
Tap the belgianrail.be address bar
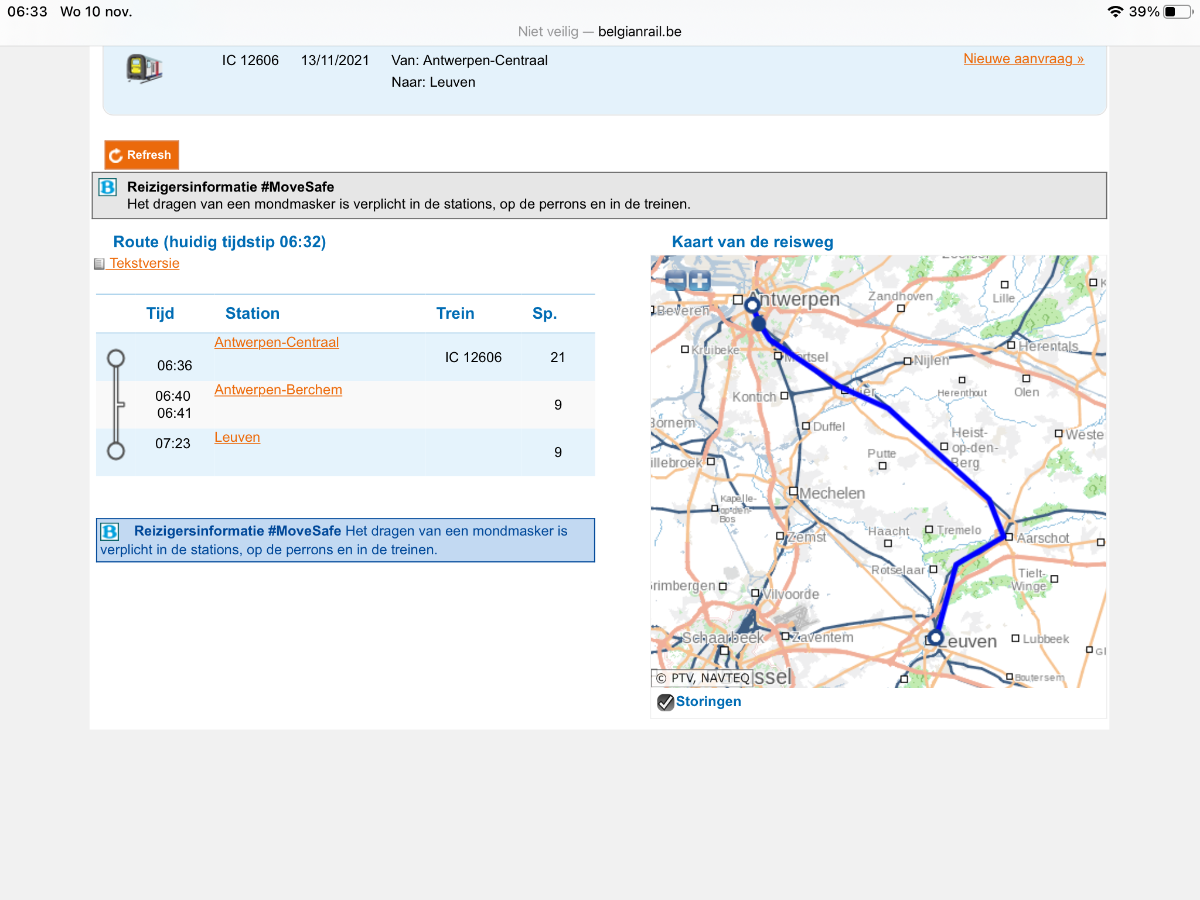point(600,32)
